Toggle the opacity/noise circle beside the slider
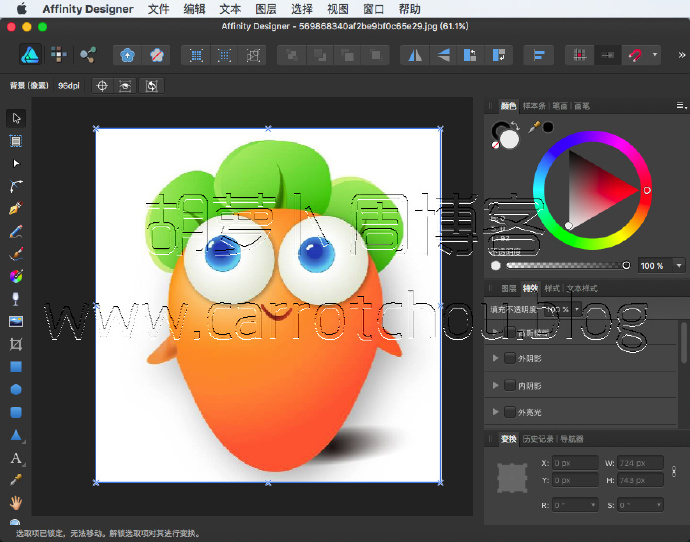This screenshot has height=542, width=690. 496,265
